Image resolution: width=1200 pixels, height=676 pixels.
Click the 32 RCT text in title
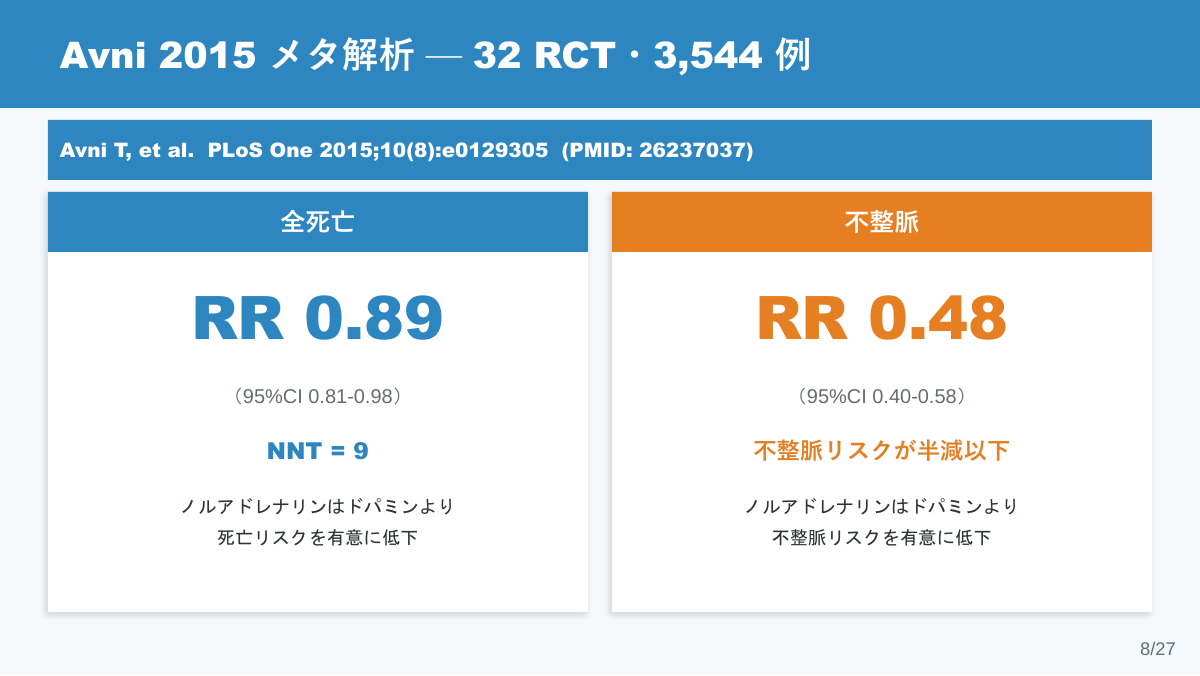544,56
